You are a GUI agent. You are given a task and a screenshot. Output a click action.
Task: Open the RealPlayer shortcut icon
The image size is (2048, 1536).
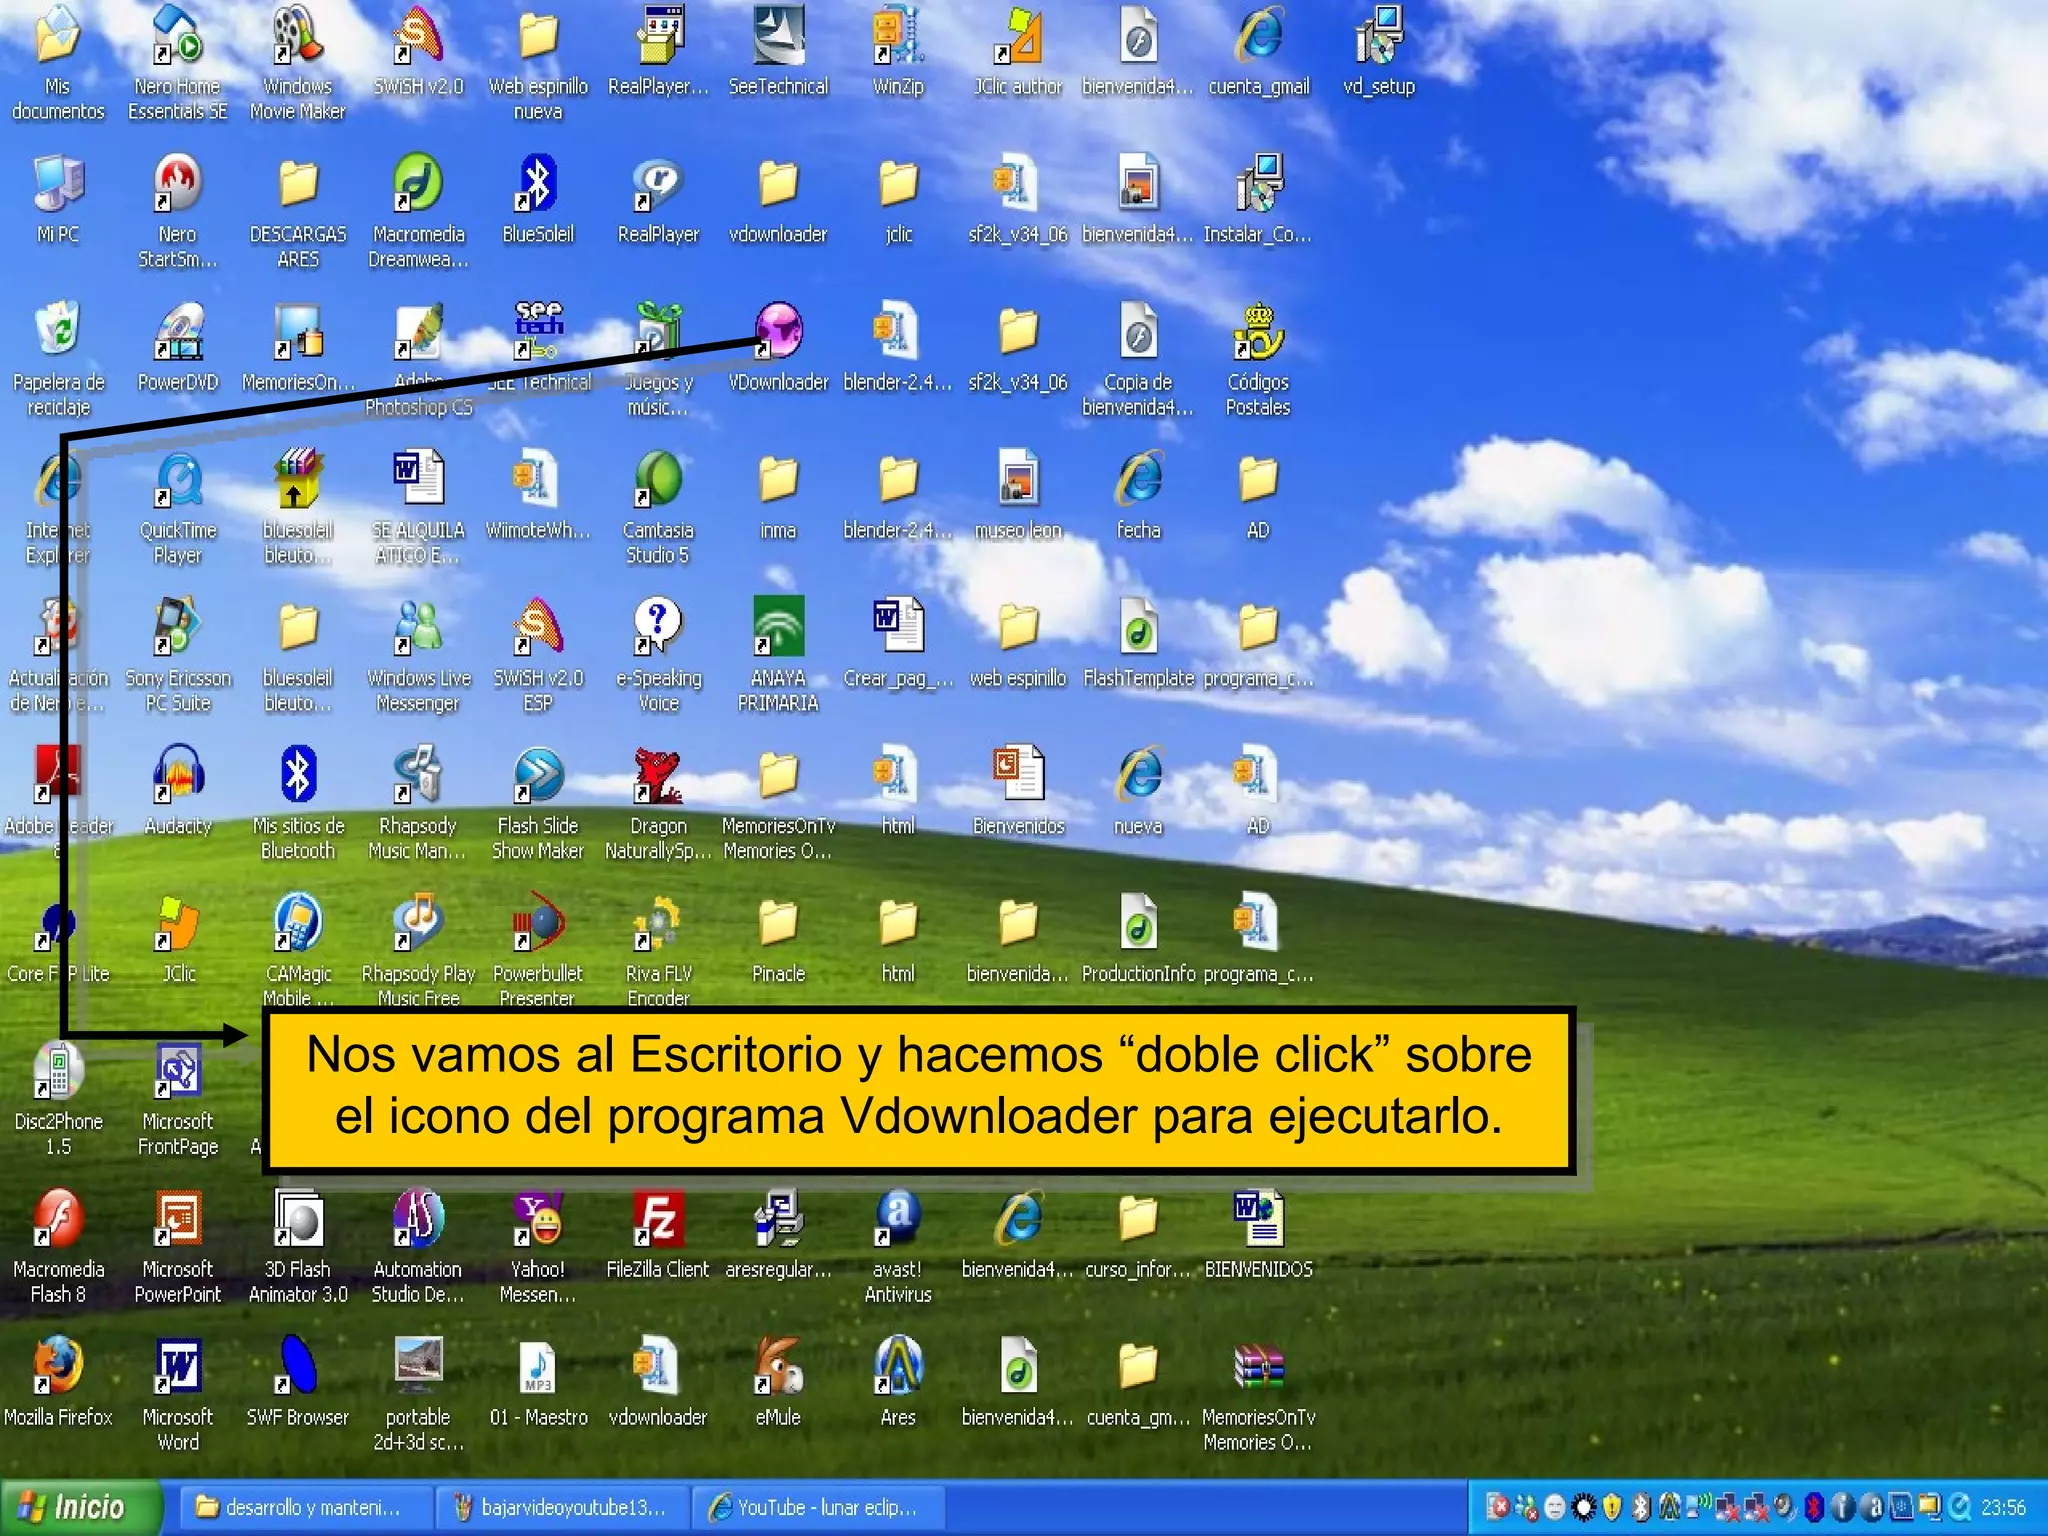[x=658, y=182]
